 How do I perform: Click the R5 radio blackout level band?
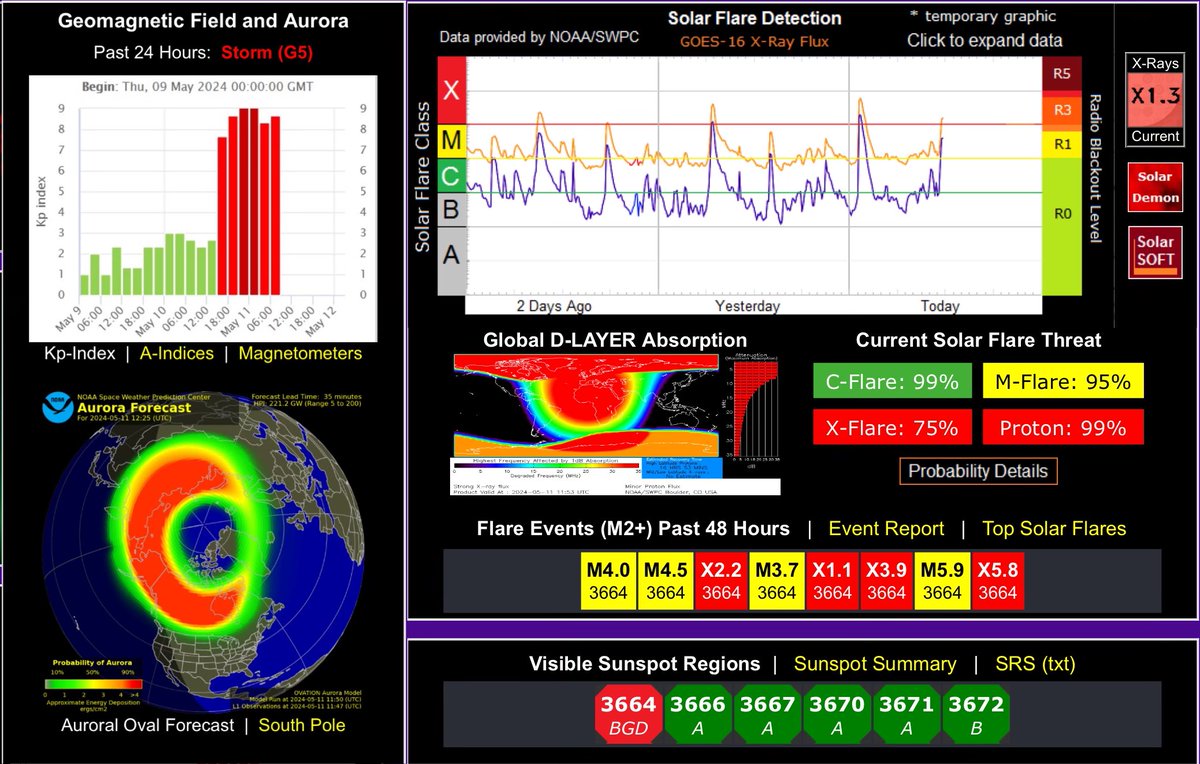(1061, 74)
